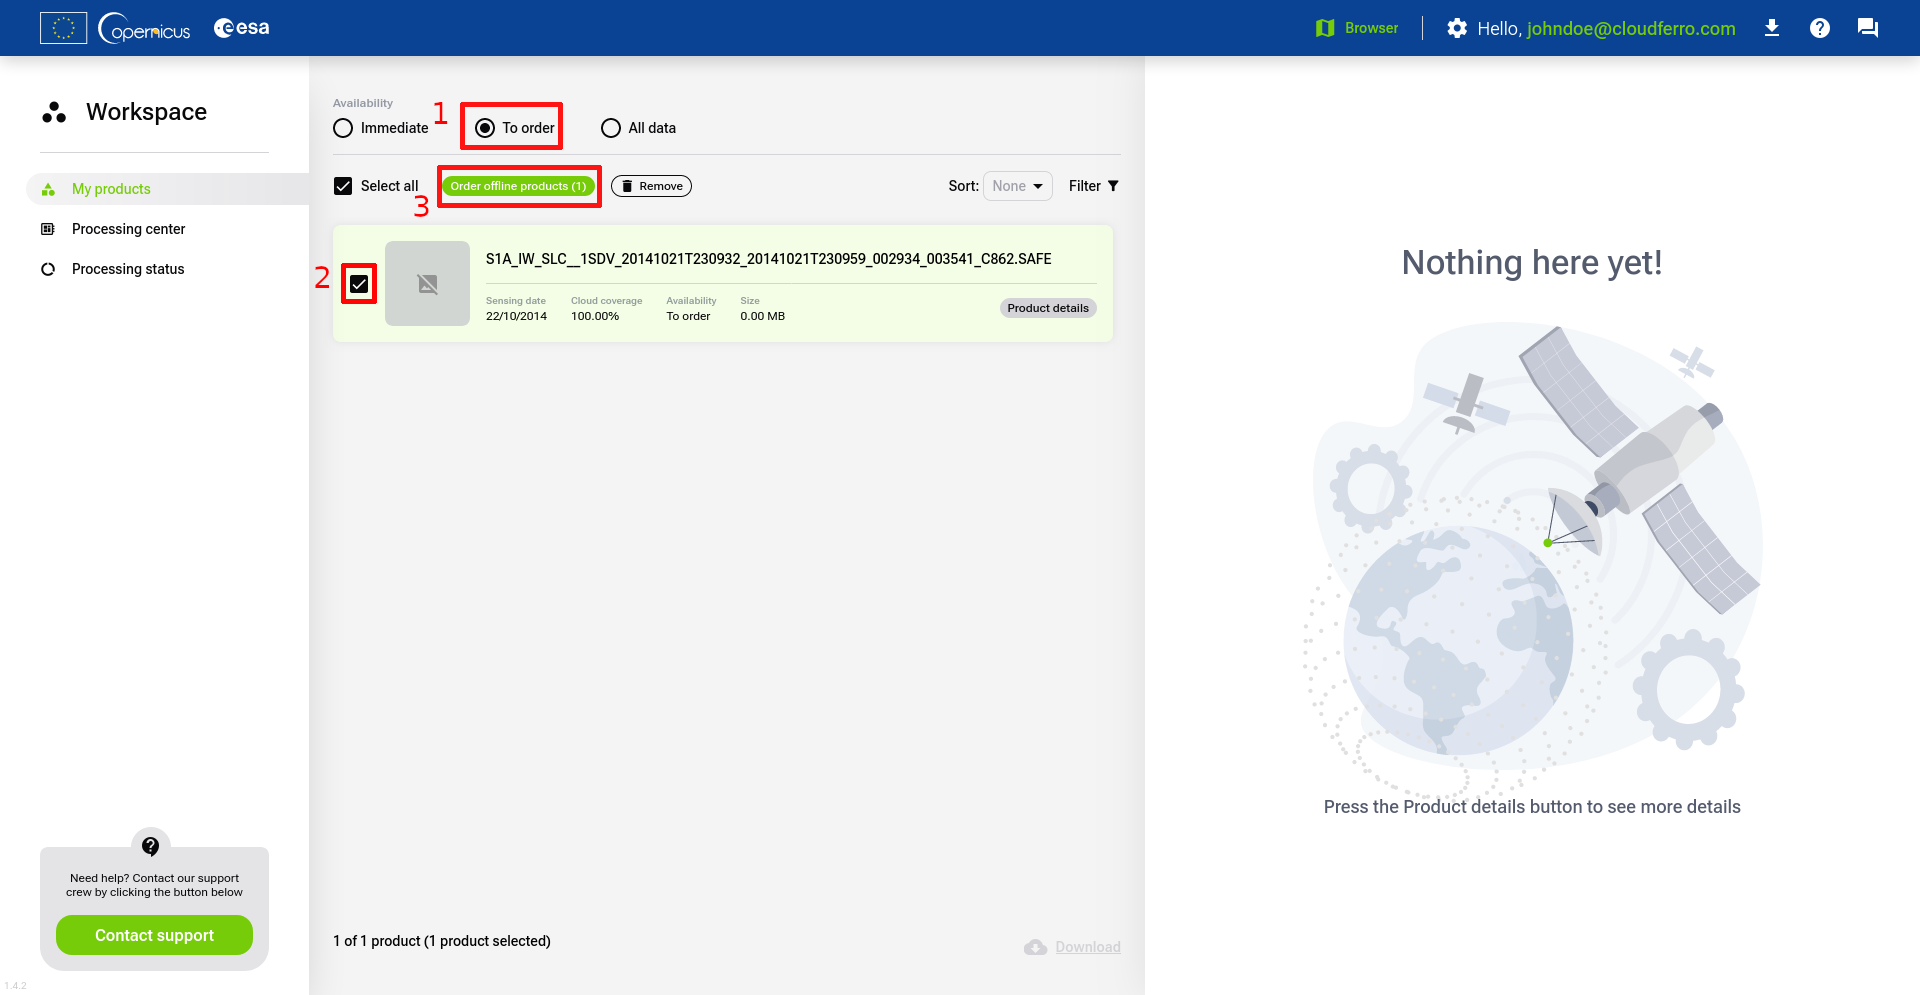
Task: Click the European Union flag icon
Action: (63, 28)
